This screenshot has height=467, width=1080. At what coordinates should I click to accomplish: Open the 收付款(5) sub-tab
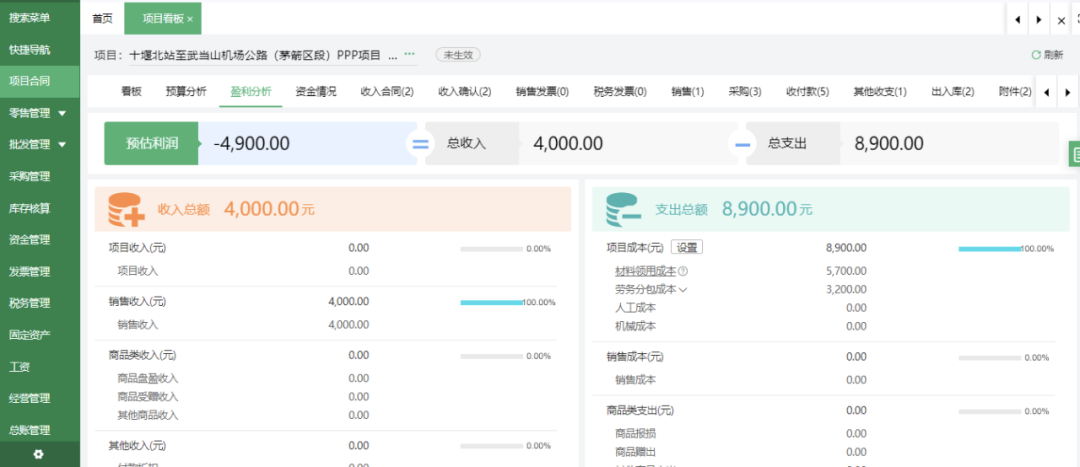[x=807, y=92]
